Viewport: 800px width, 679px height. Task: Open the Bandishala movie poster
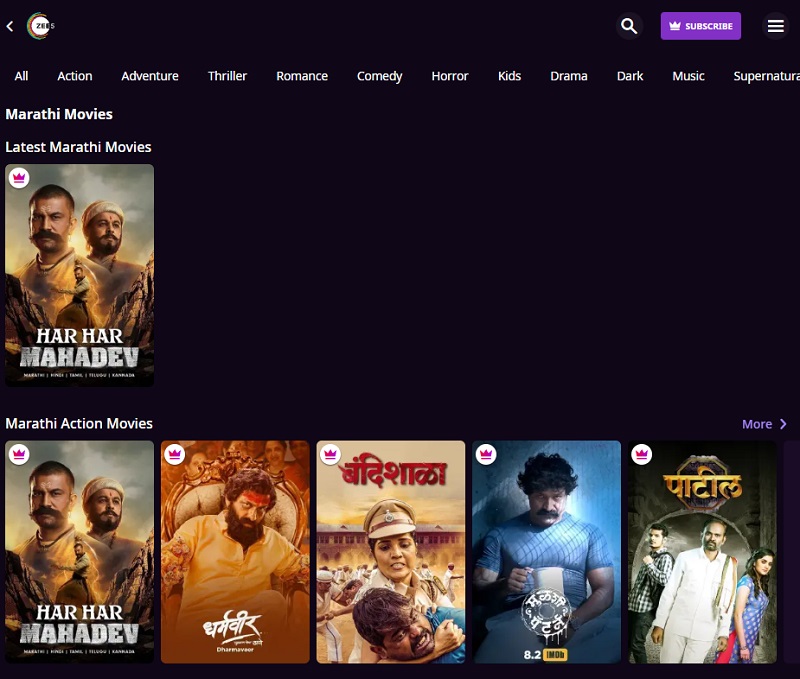pos(391,552)
